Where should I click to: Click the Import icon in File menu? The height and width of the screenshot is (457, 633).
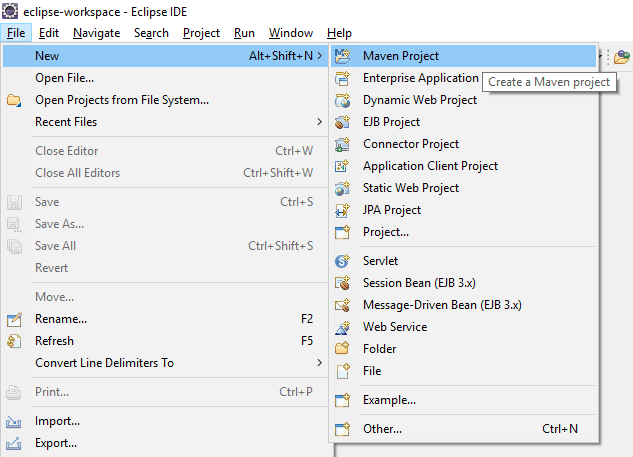(14, 421)
